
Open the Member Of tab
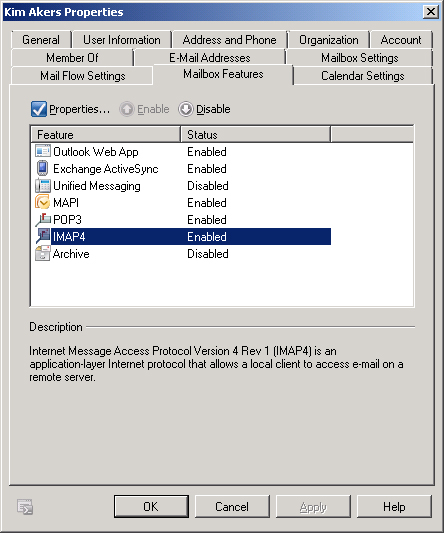pyautogui.click(x=72, y=58)
